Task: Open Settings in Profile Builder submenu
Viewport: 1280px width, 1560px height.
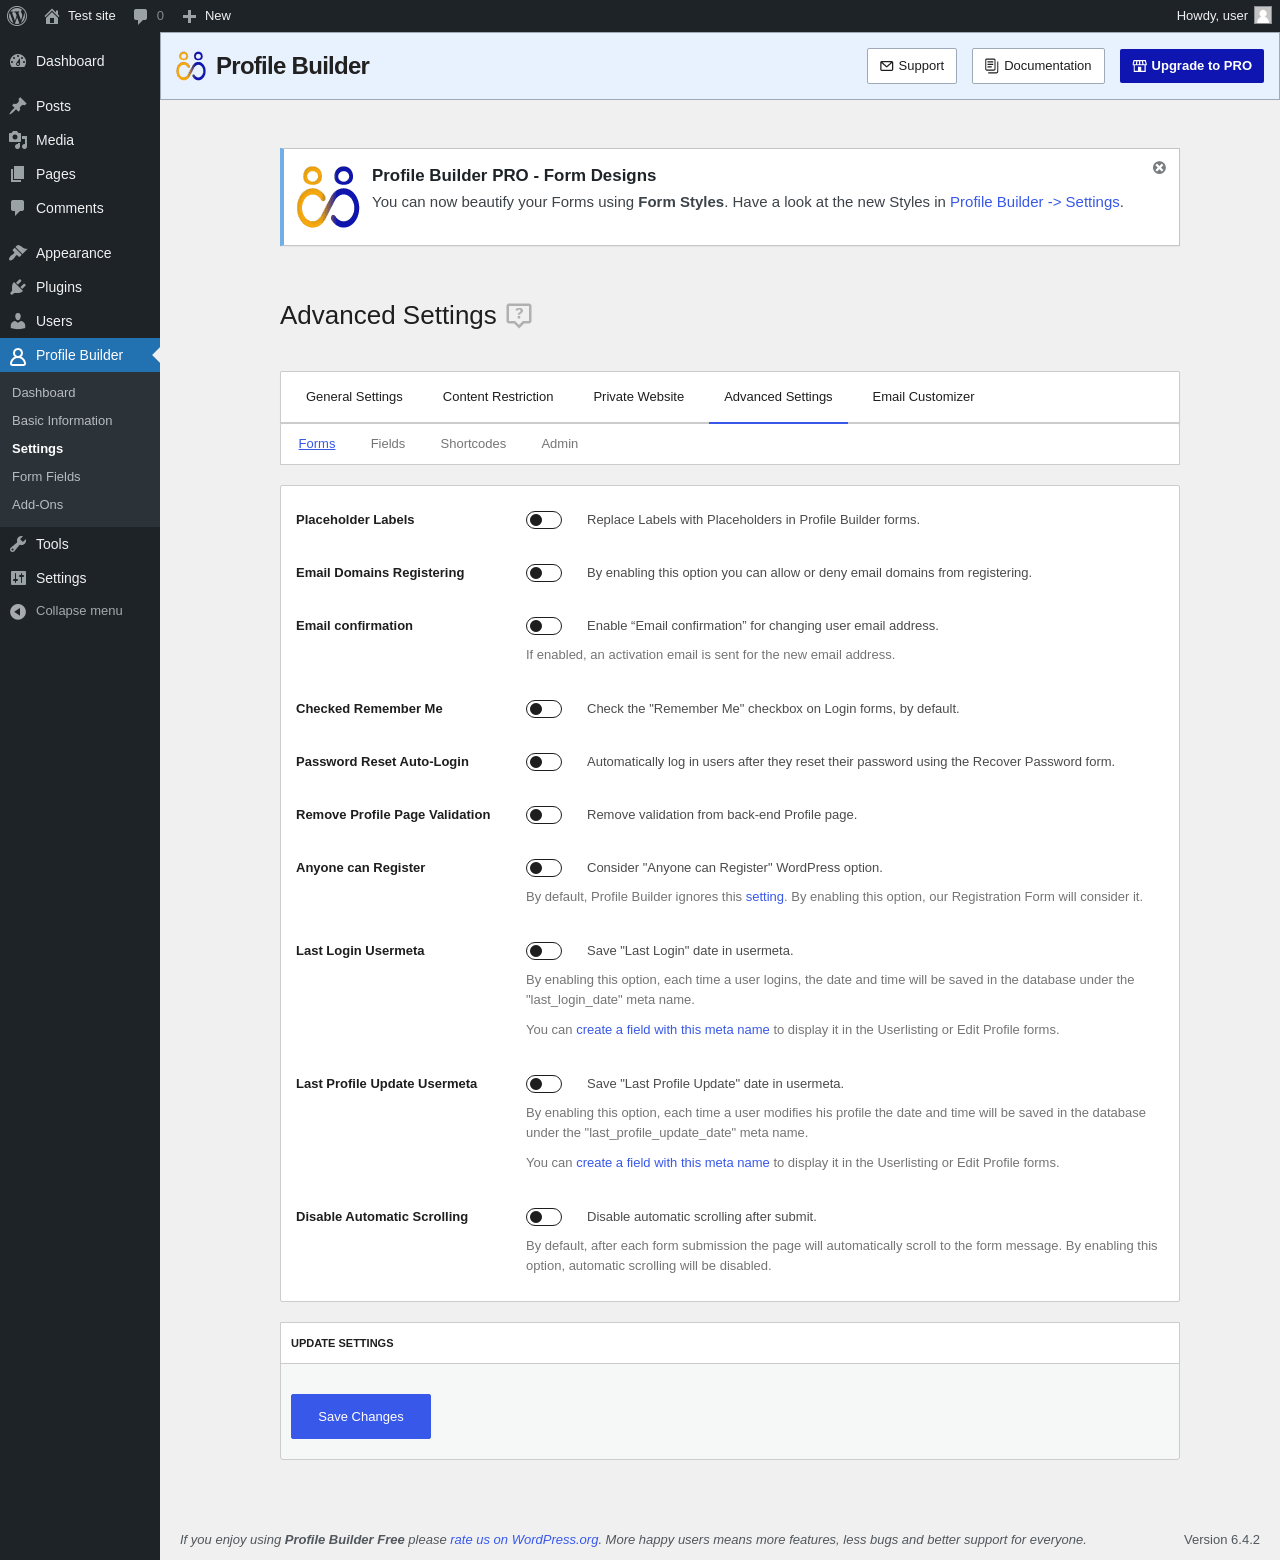Action: pyautogui.click(x=38, y=449)
